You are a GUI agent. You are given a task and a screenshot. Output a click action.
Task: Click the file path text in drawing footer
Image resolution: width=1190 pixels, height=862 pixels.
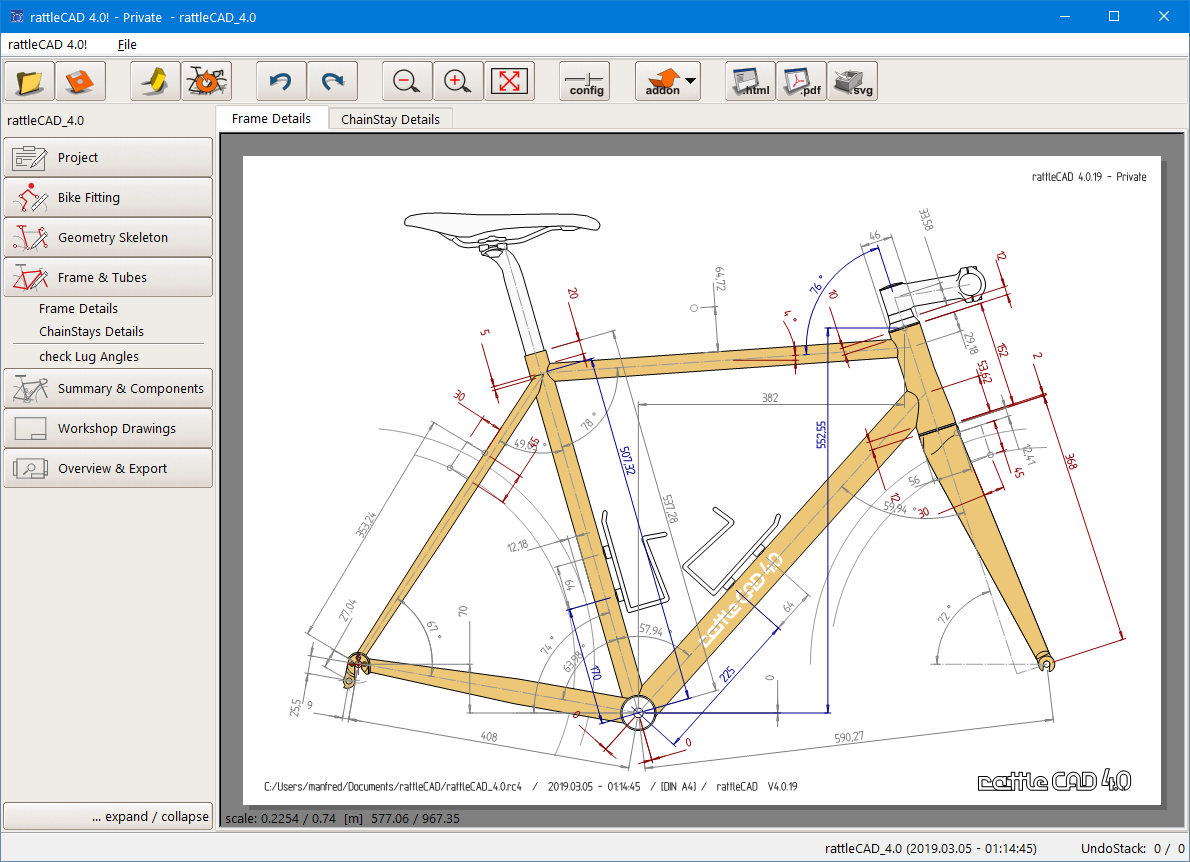pyautogui.click(x=392, y=787)
